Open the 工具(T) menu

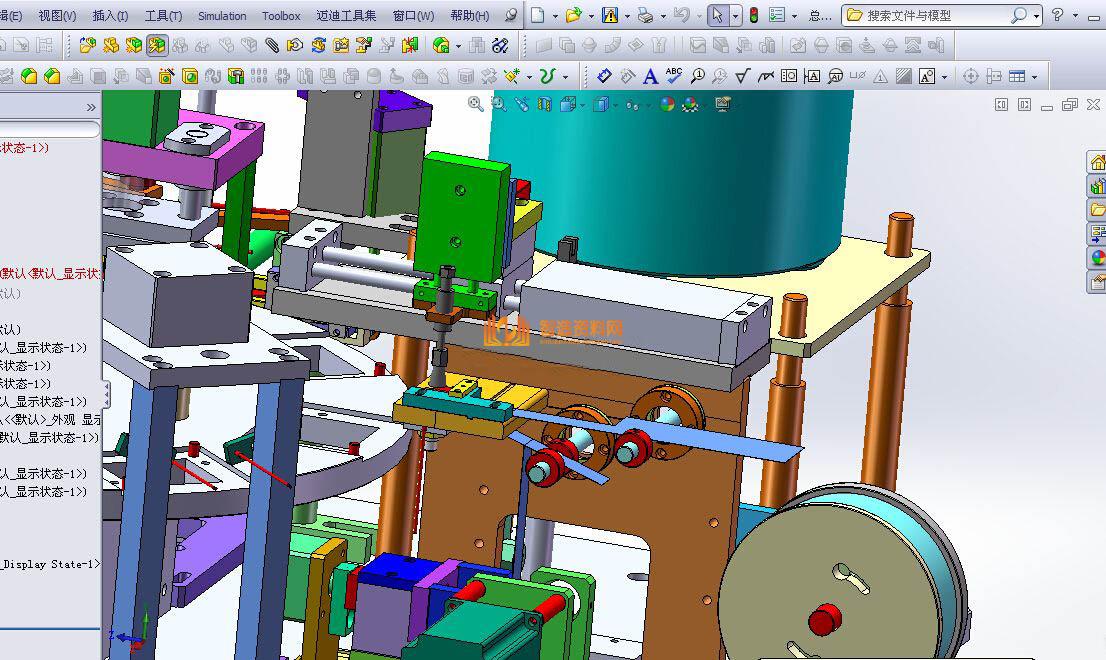[x=163, y=16]
